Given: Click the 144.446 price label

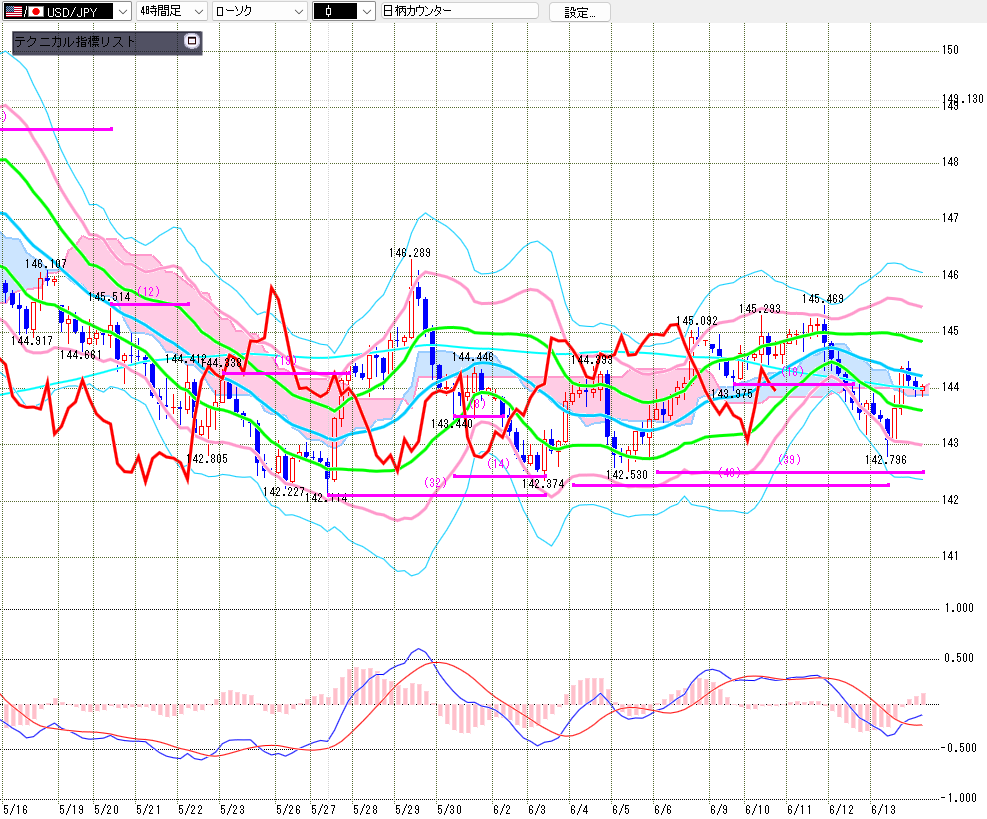Looking at the screenshot, I should tap(473, 357).
